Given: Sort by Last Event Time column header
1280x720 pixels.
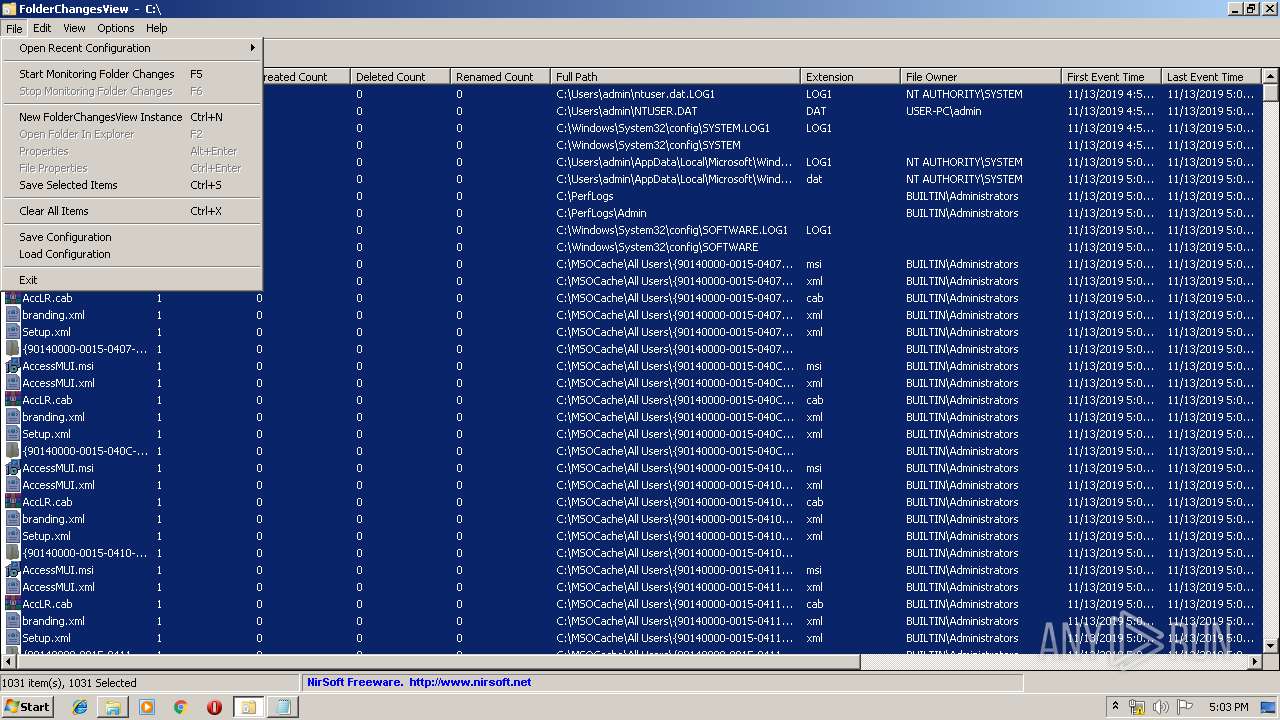Looking at the screenshot, I should (1211, 77).
